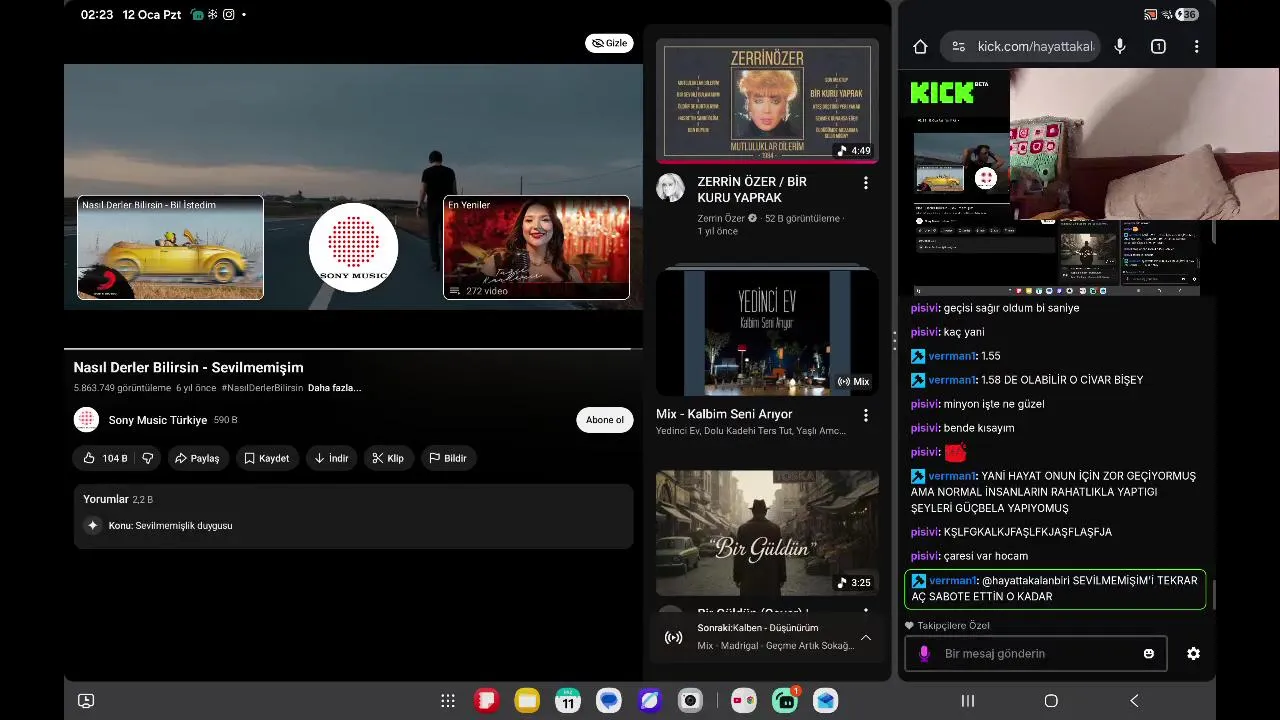Click the browser home icon
The image size is (1280, 720).
[921, 46]
